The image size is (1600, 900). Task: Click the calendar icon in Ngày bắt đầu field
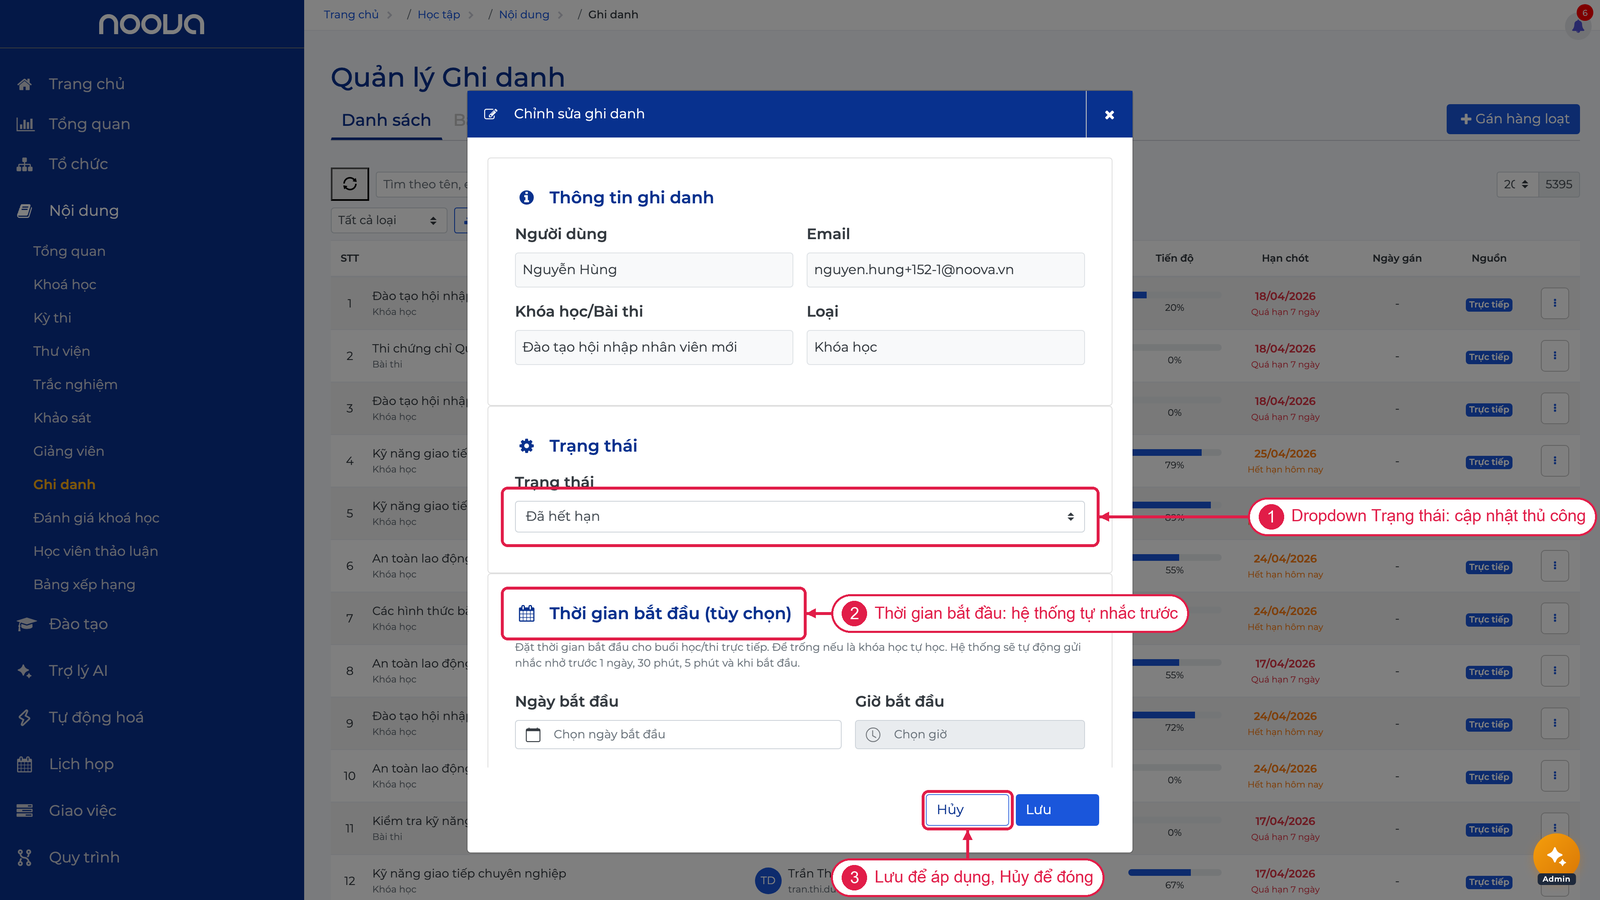click(533, 734)
